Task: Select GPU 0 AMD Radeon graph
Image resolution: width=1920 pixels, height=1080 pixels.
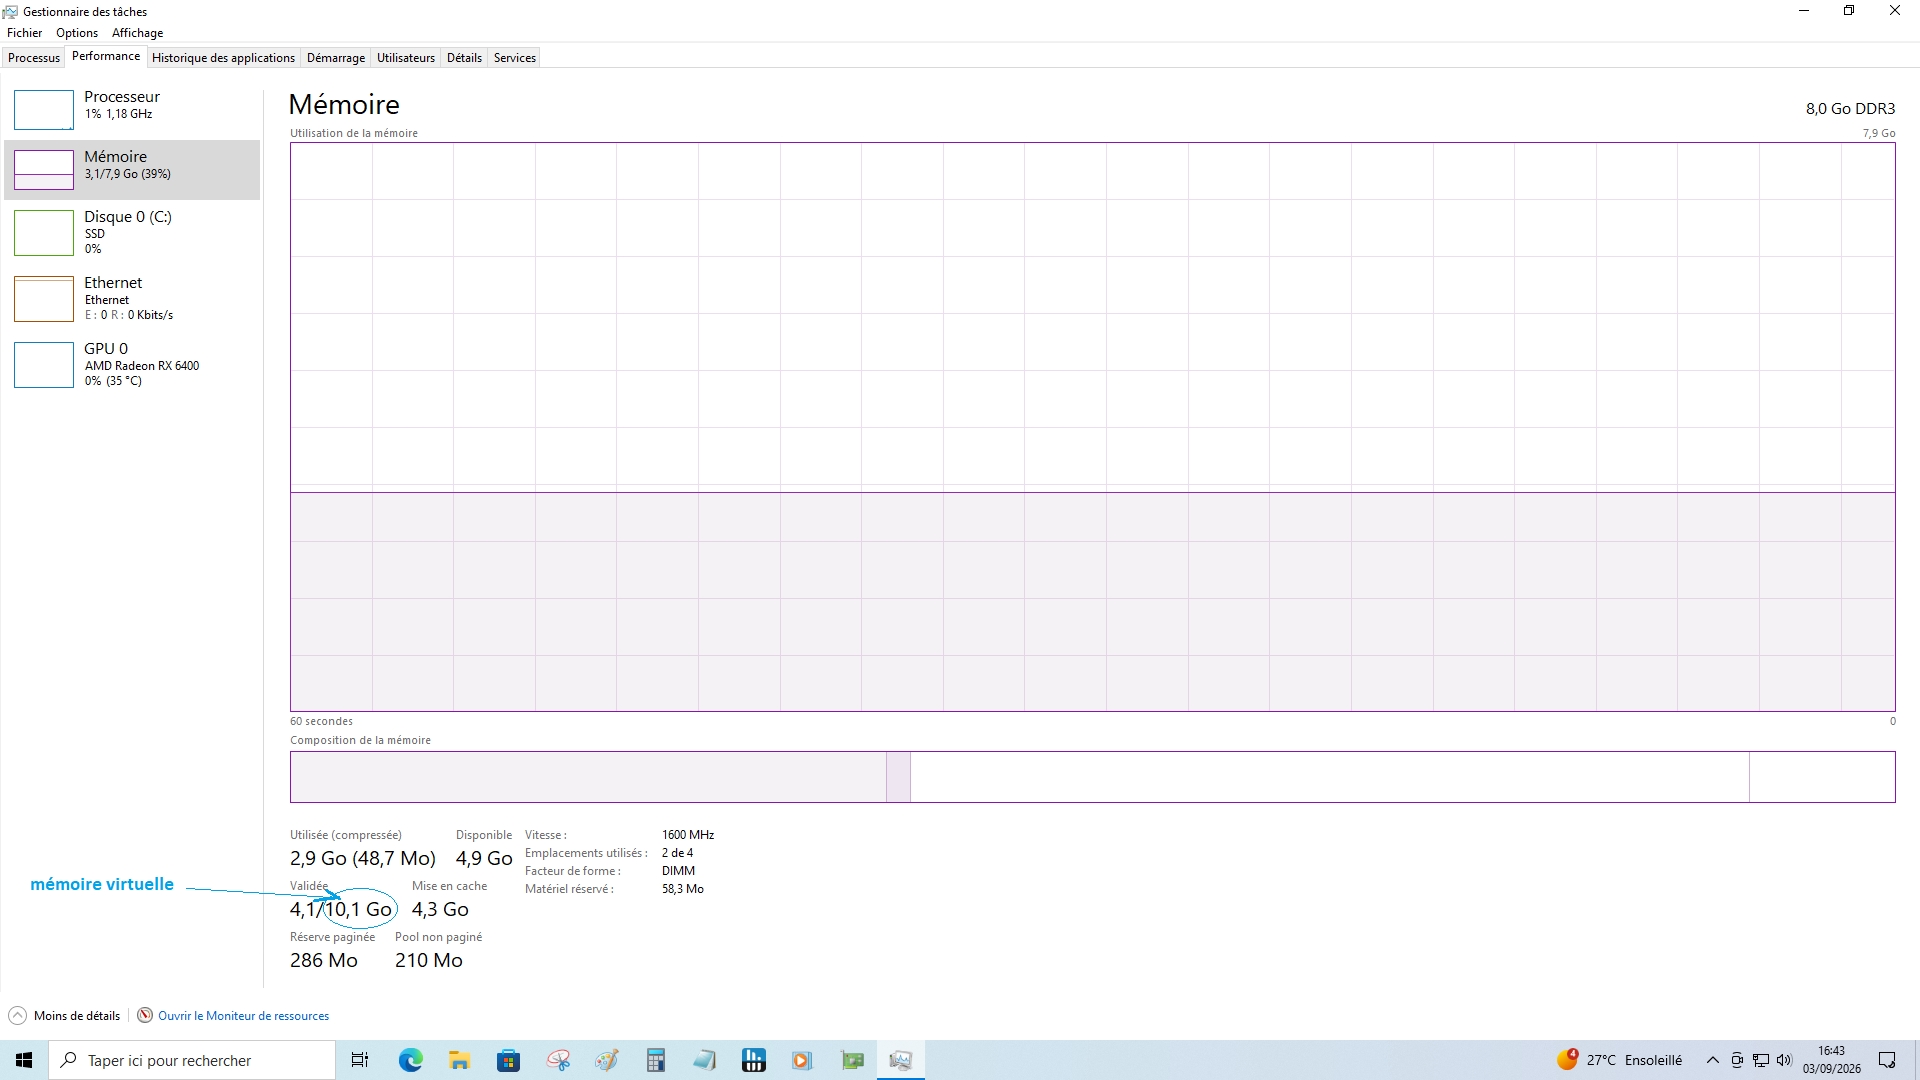Action: (x=44, y=364)
